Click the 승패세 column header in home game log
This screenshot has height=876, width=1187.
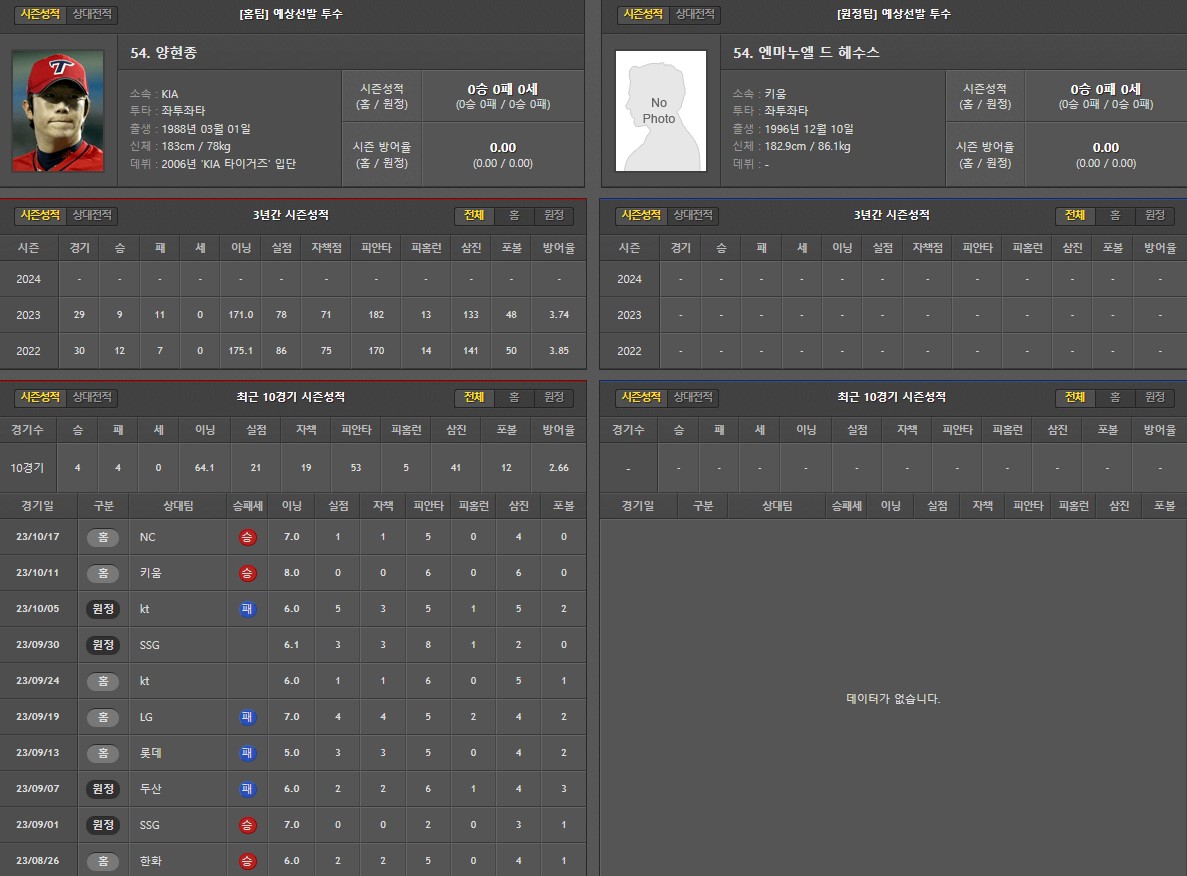point(248,506)
